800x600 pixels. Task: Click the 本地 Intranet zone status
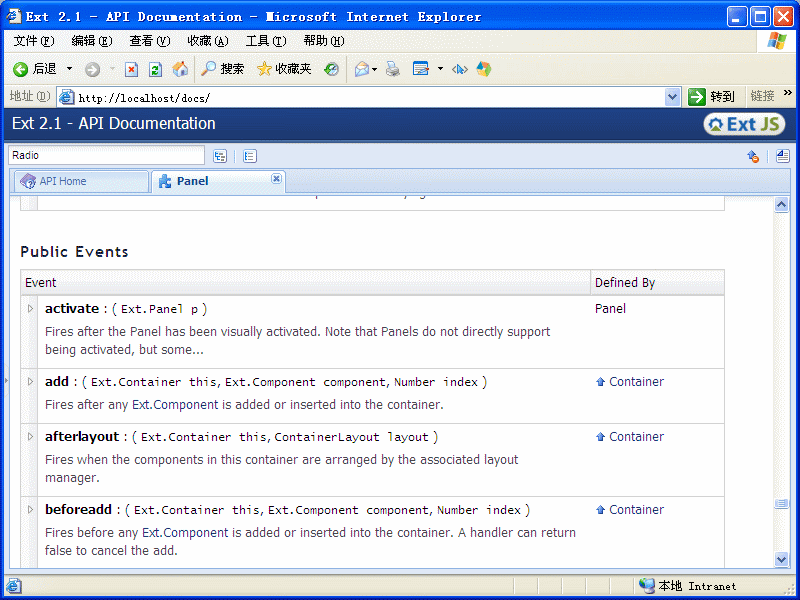pos(687,586)
